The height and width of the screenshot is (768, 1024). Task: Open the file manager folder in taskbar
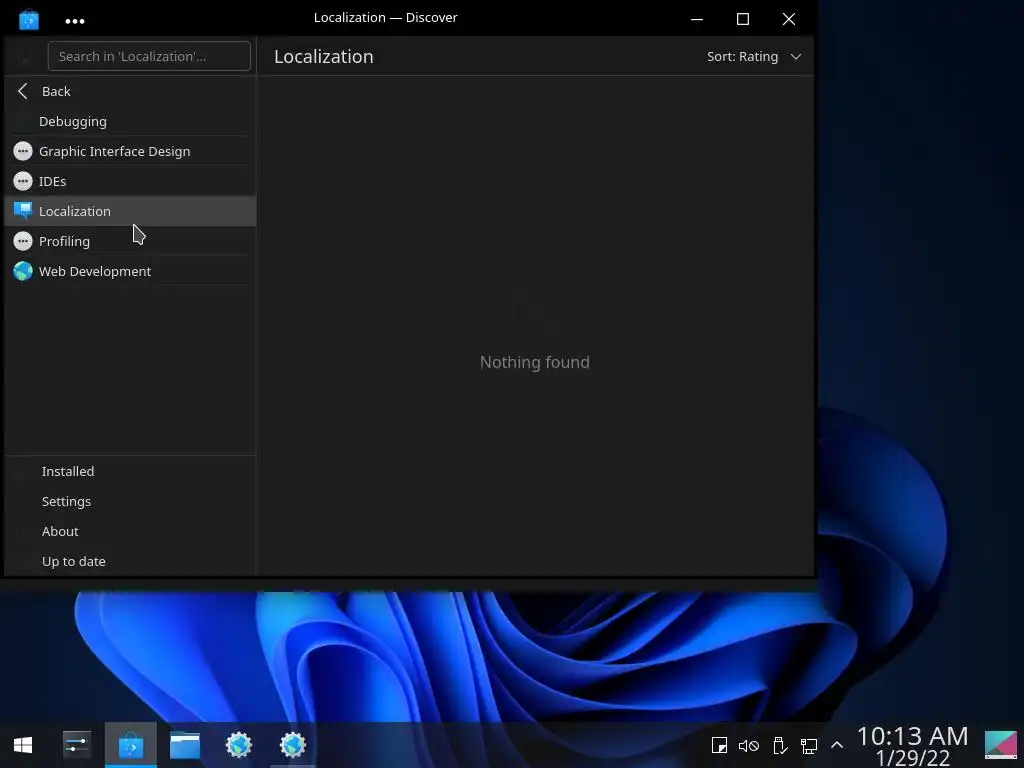coord(185,745)
